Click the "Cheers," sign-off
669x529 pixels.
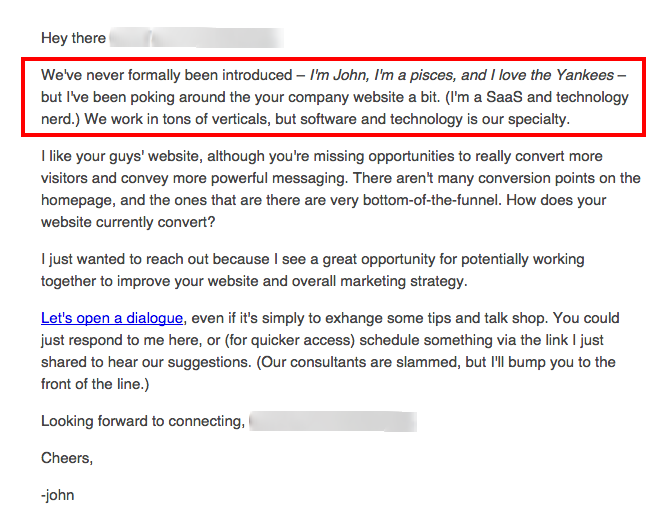(67, 458)
